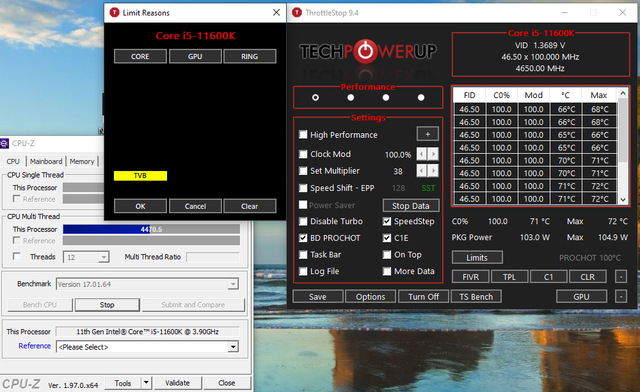
Task: Decrease Set Multiplier with left arrow
Action: coord(422,171)
